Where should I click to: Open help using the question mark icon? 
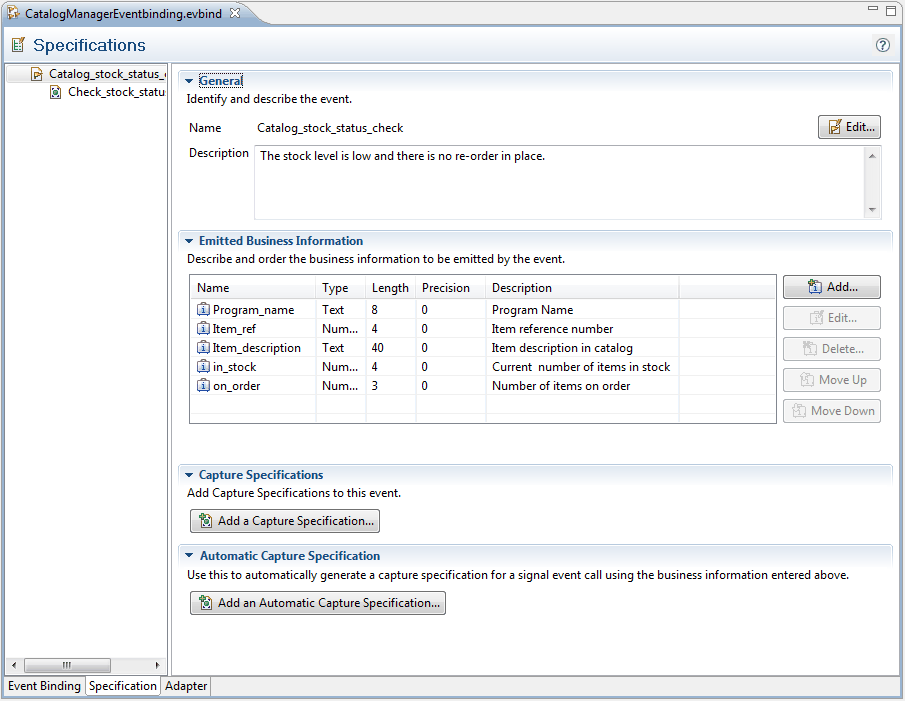(x=882, y=45)
